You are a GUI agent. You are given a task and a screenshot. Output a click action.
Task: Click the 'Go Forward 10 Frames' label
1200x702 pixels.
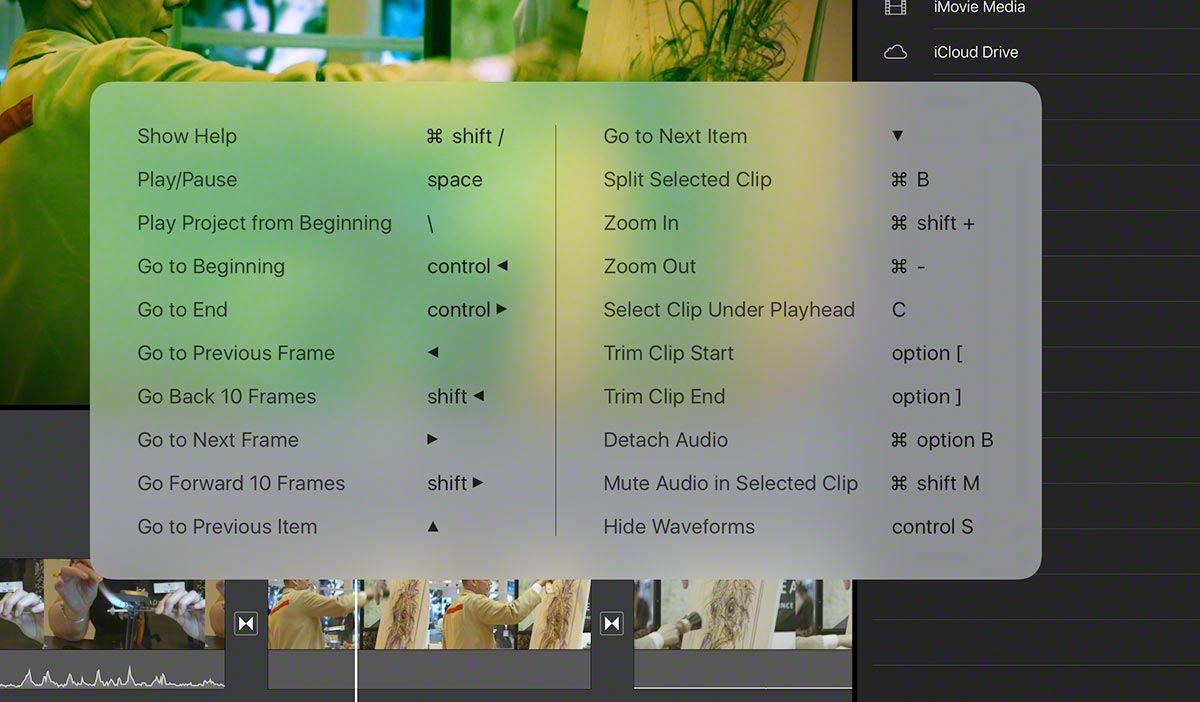click(241, 483)
